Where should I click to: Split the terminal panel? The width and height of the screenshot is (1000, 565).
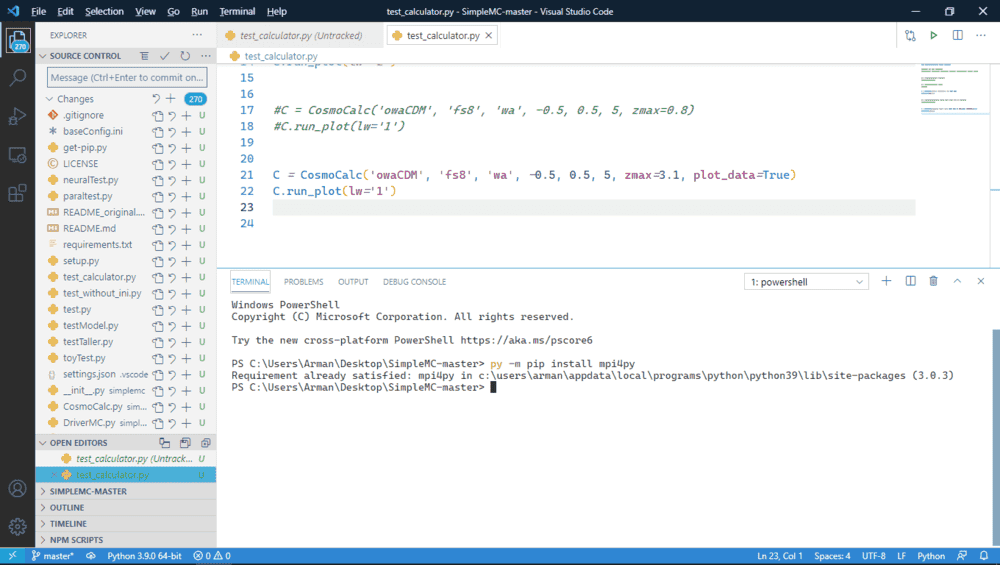(x=911, y=281)
